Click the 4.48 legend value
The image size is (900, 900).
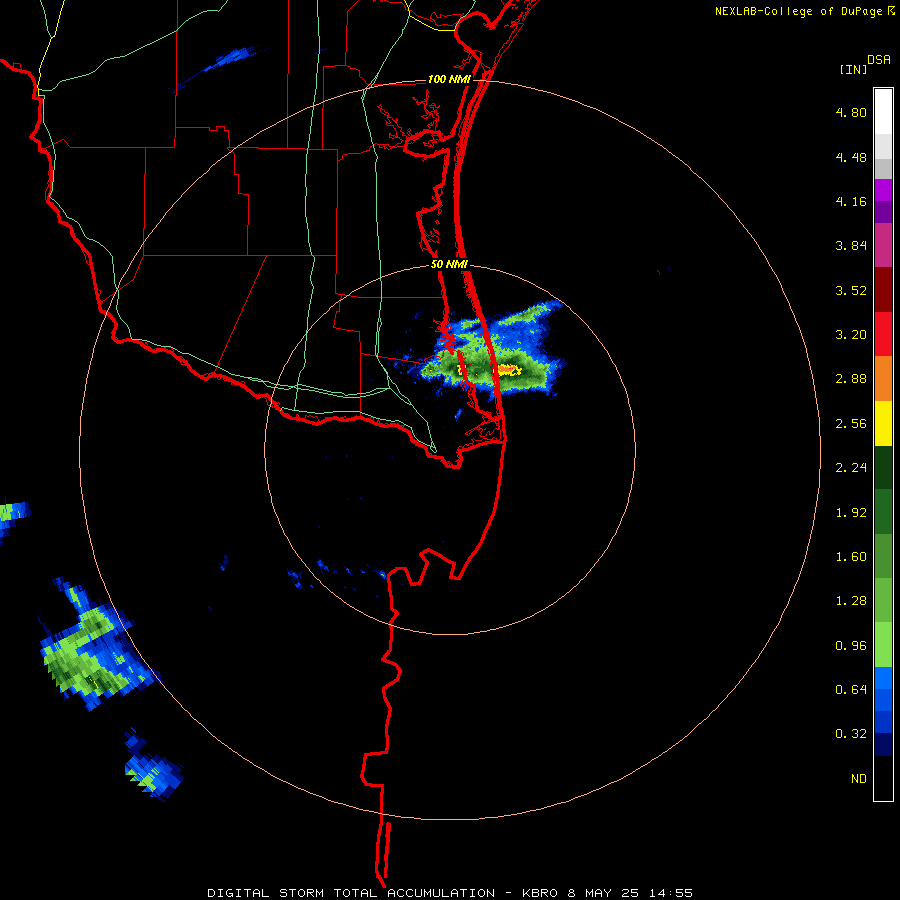[851, 157]
